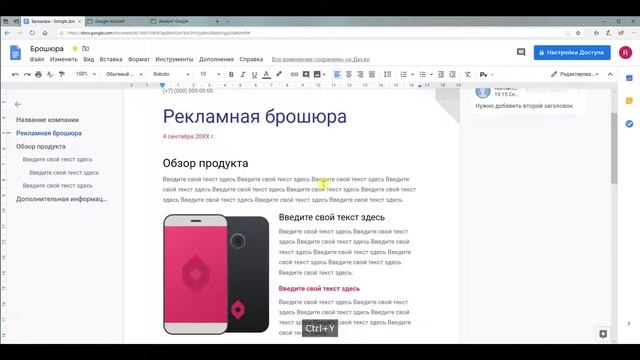The height and width of the screenshot is (360, 640).
Task: Open the Keep notes side panel icon
Action: coord(629,100)
